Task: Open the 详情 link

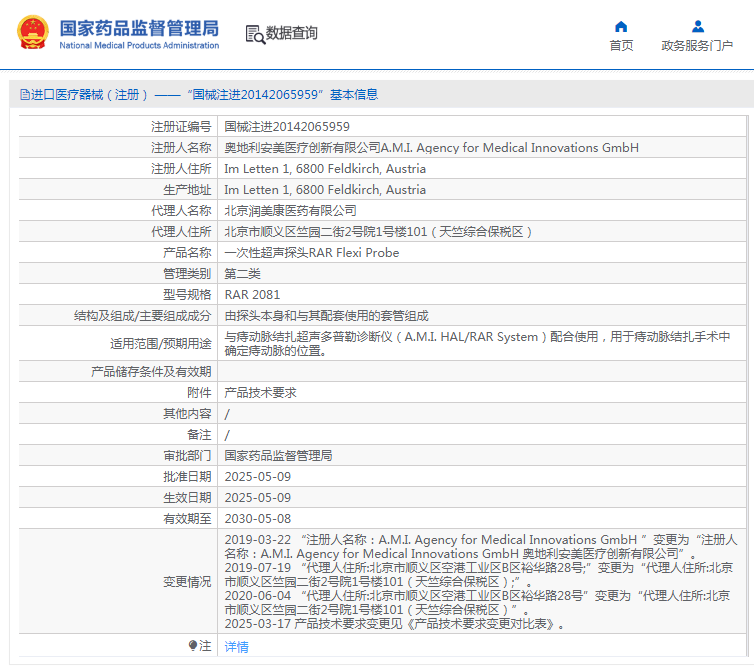Action: pos(237,647)
